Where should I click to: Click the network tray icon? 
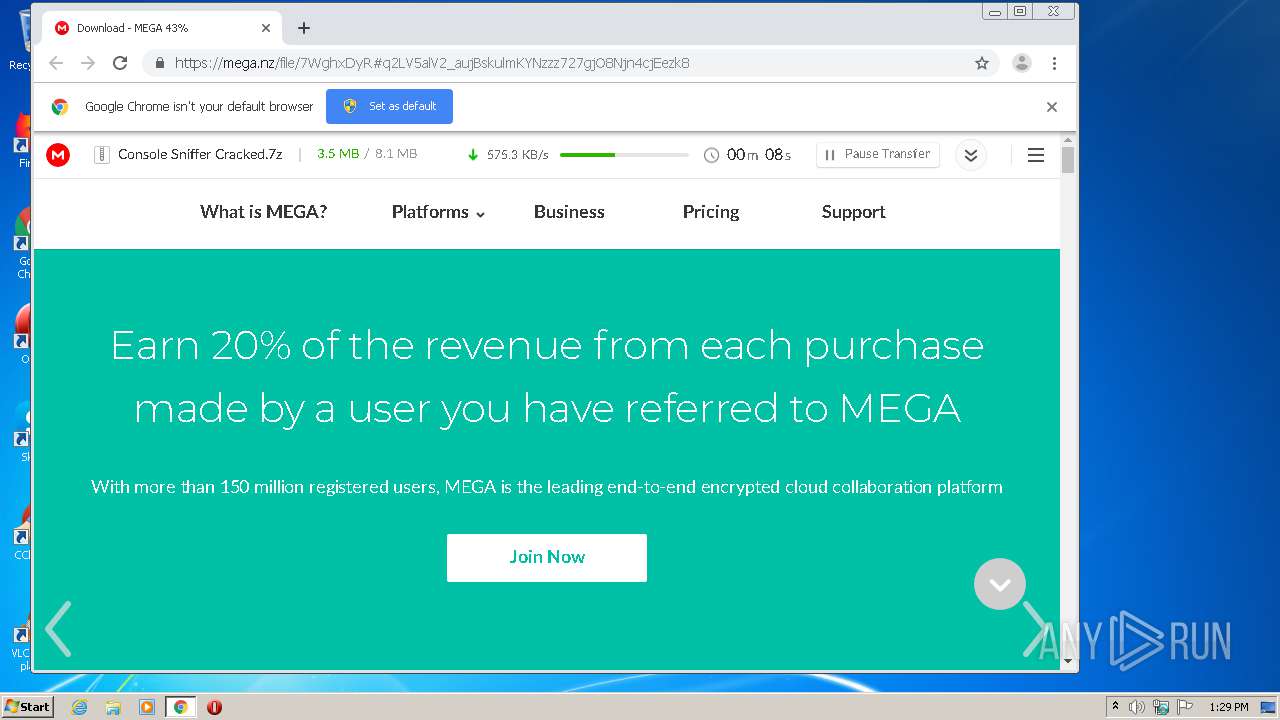coord(1161,707)
